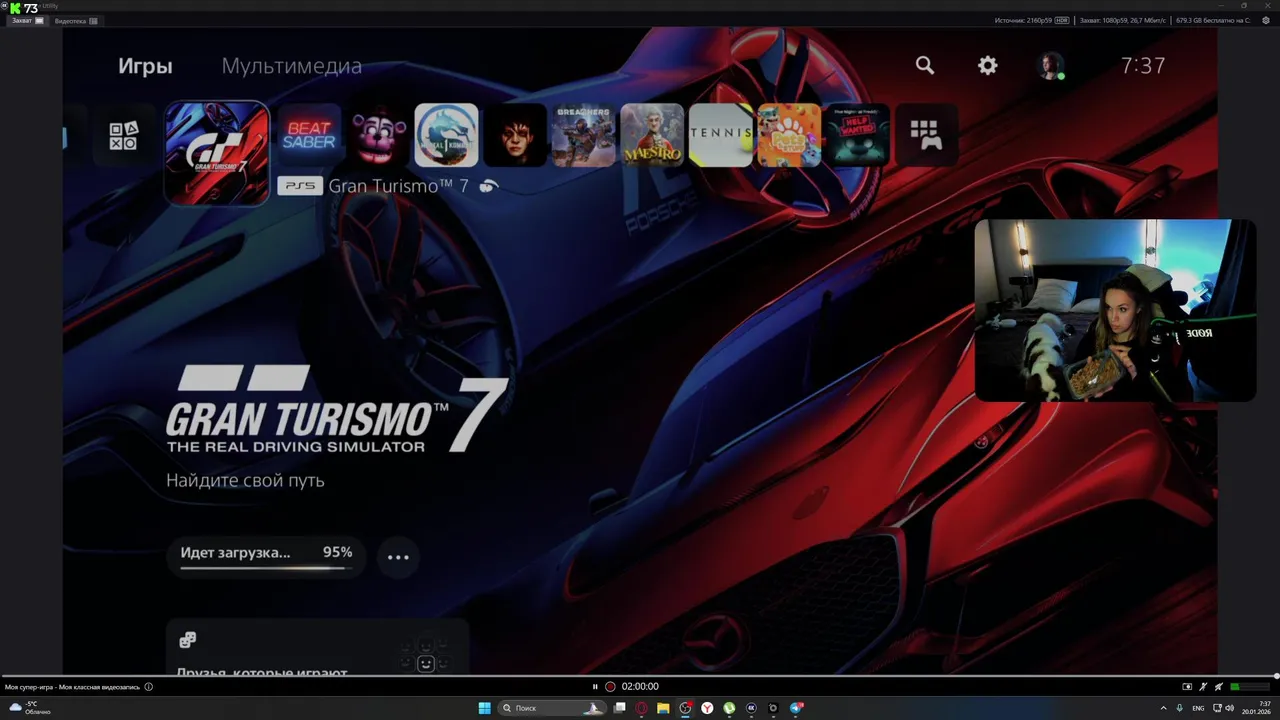1280x720 pixels.
Task: Open the PlayStation Store tile
Action: 123,135
